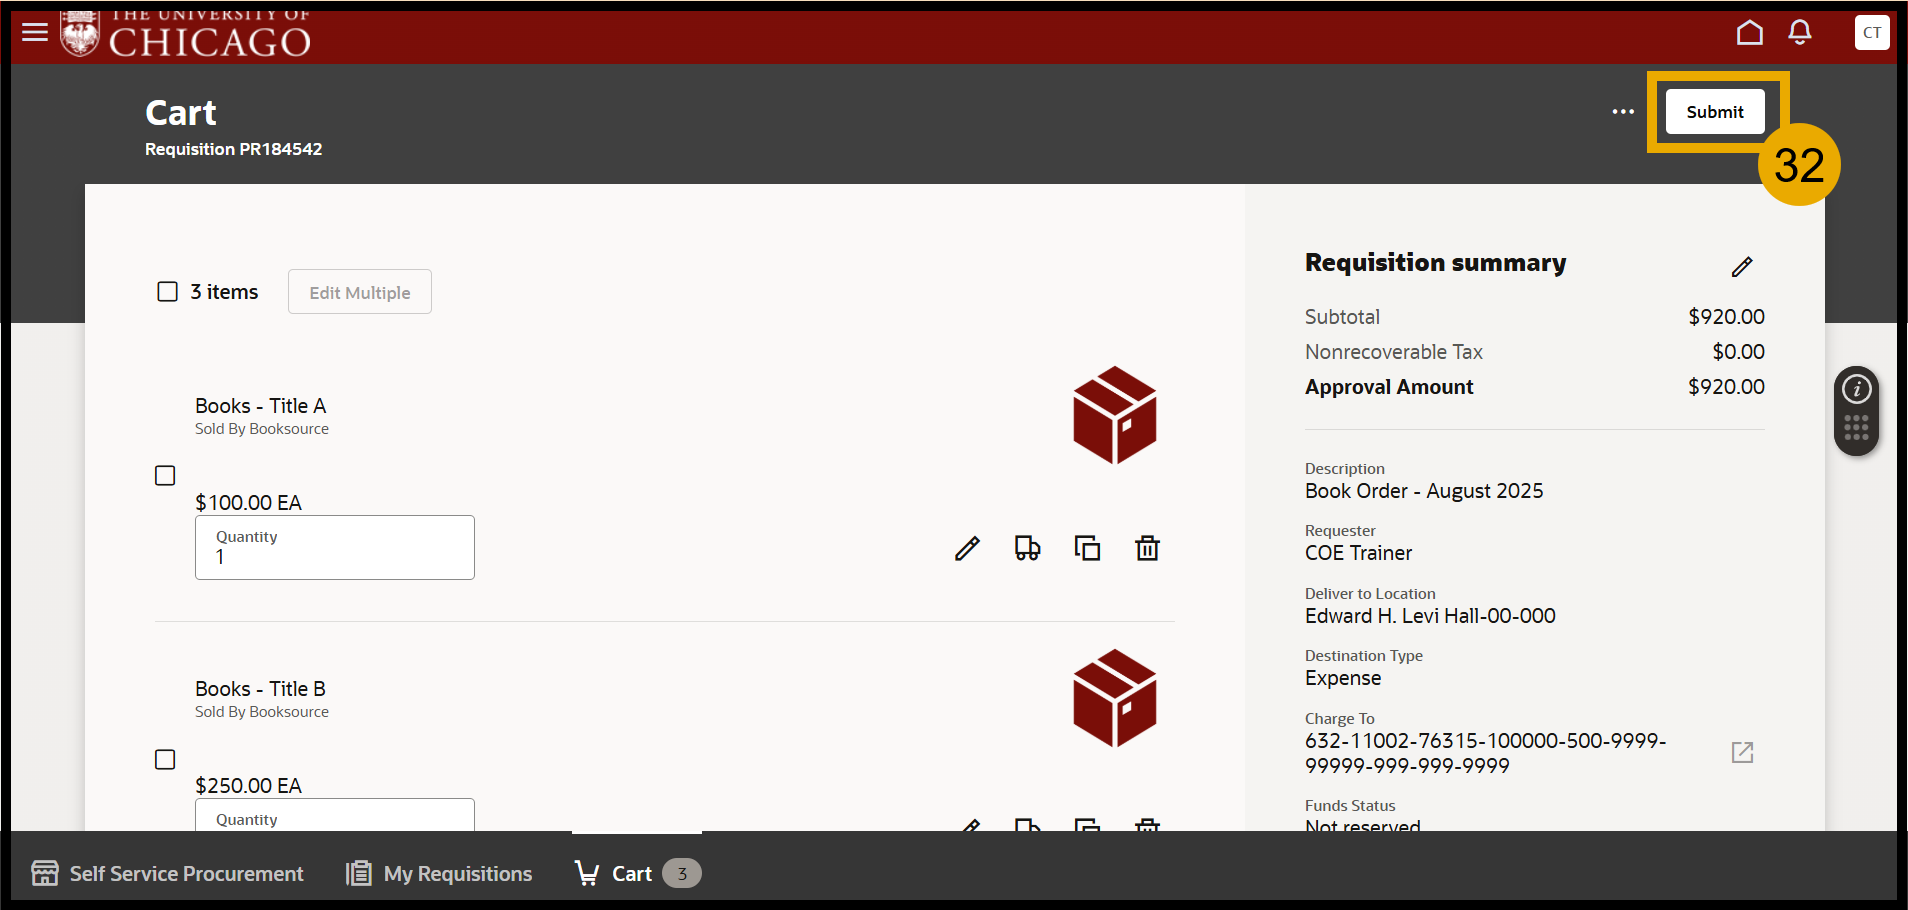Click the Approval Amount $920.00 value

tap(1726, 387)
